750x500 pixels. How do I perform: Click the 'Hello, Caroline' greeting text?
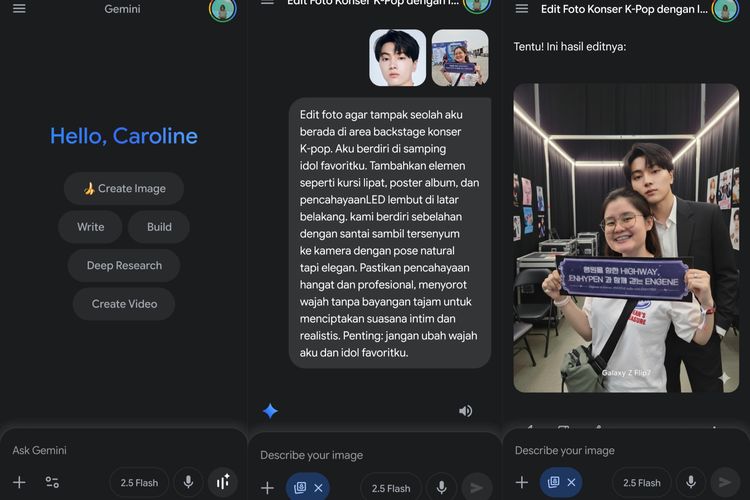[x=124, y=136]
